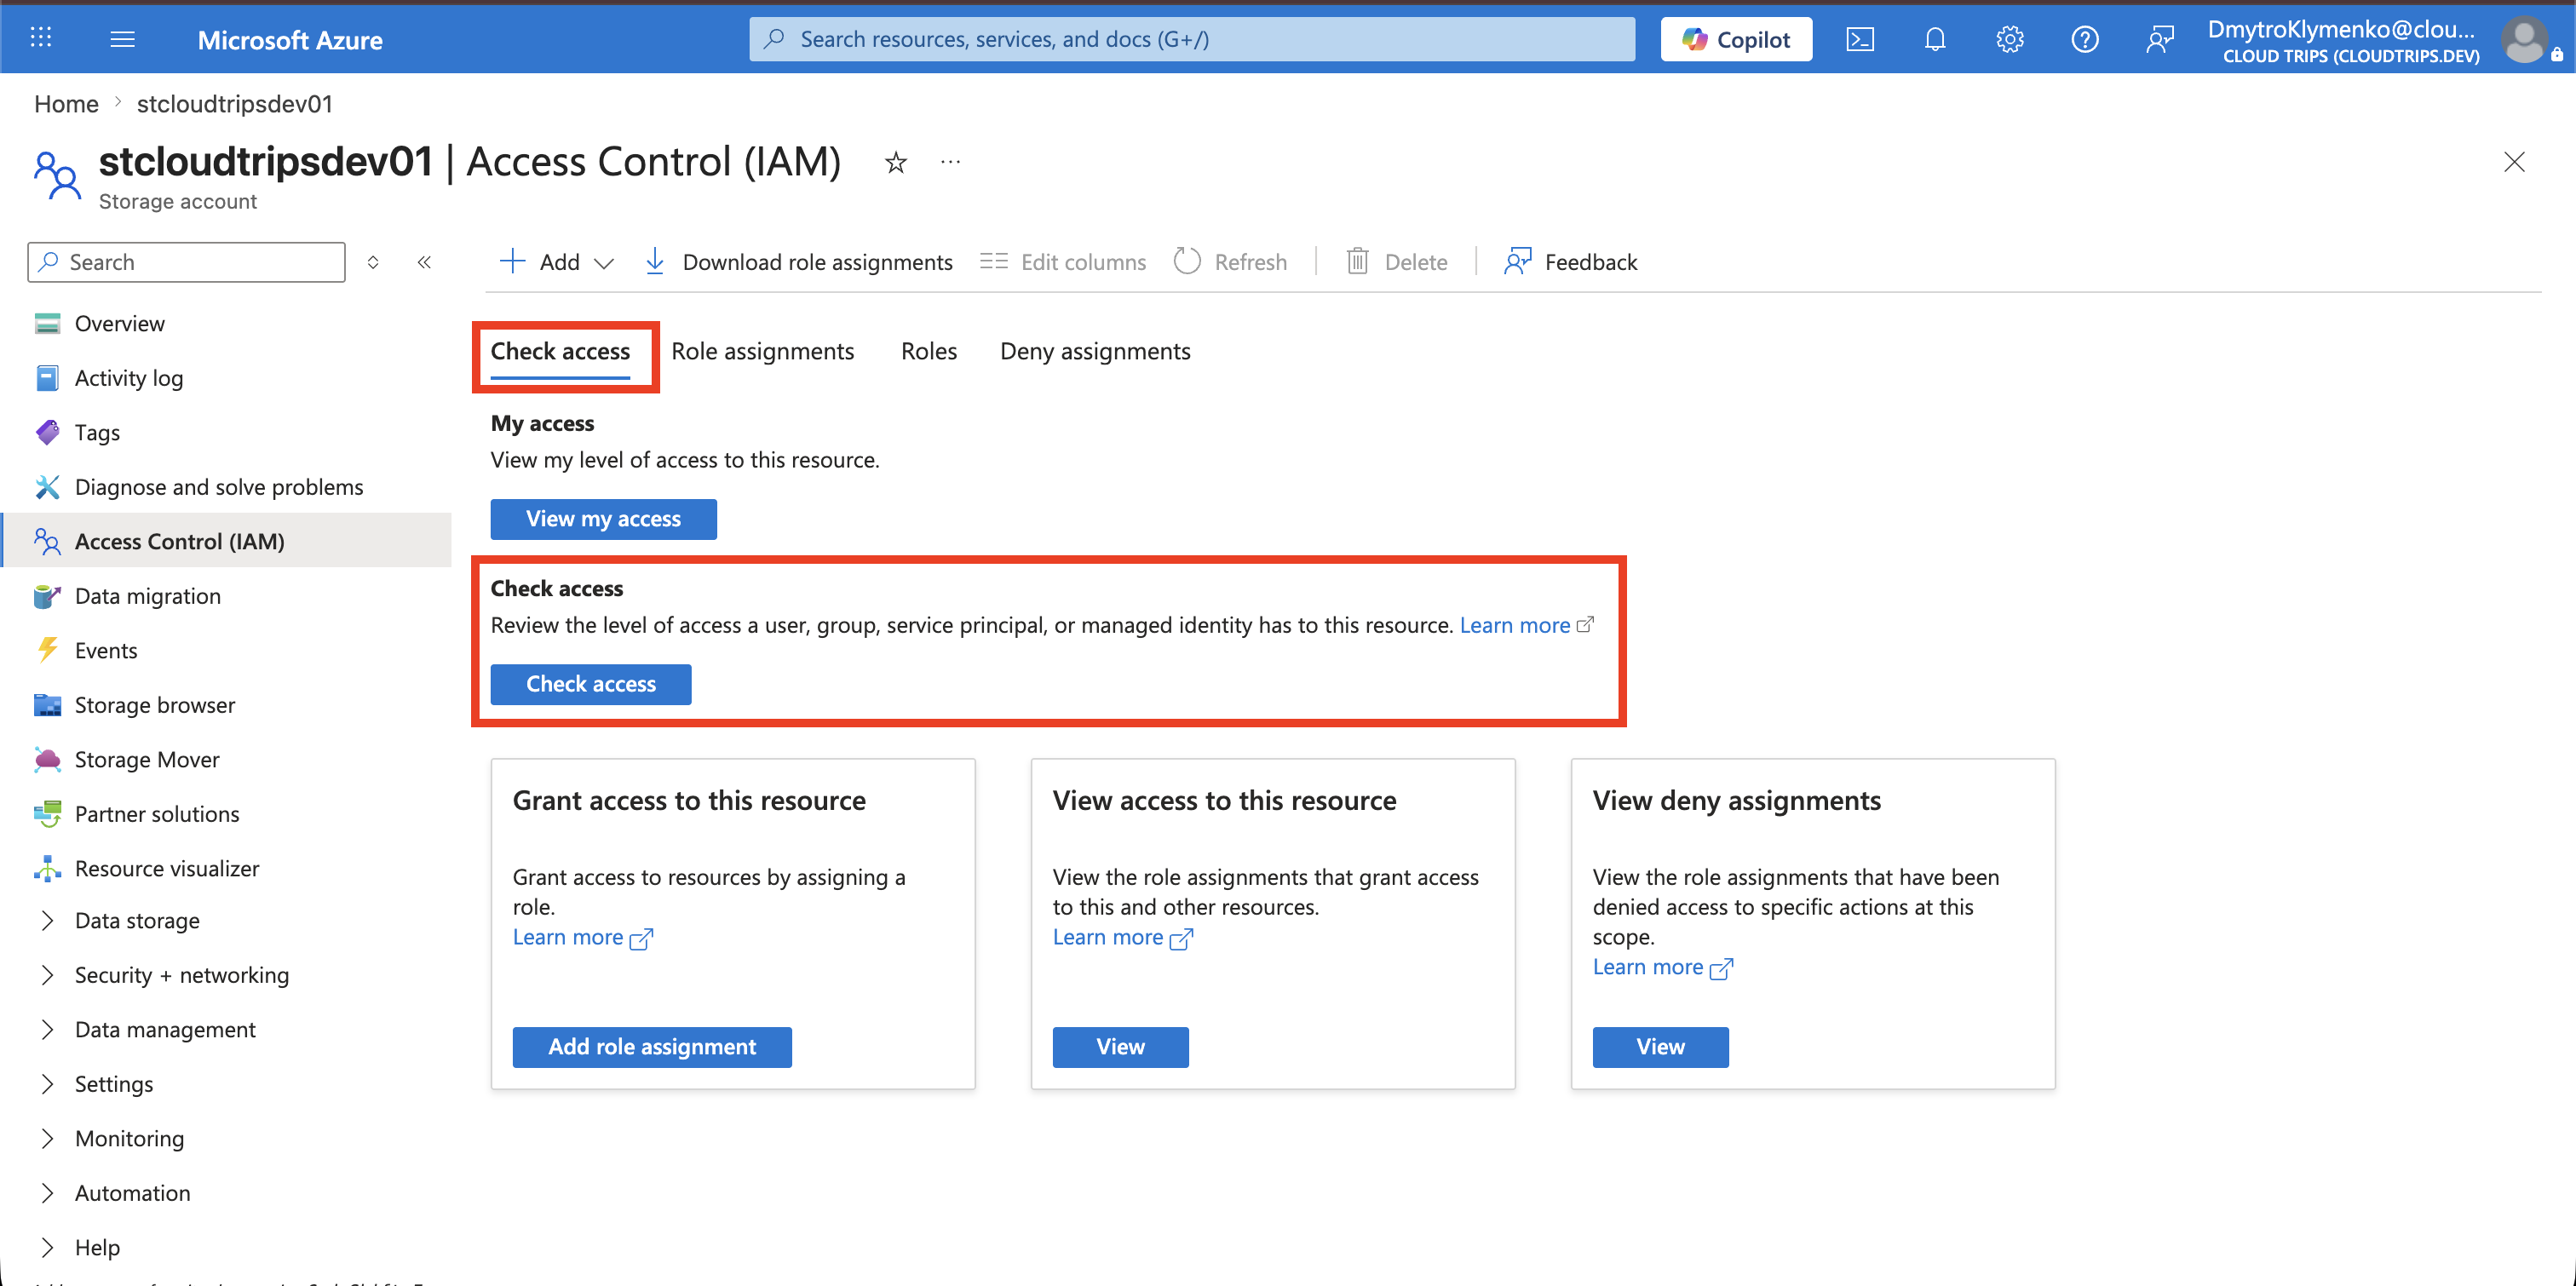Open the user account avatar
The width and height of the screenshot is (2576, 1286).
pyautogui.click(x=2525, y=40)
